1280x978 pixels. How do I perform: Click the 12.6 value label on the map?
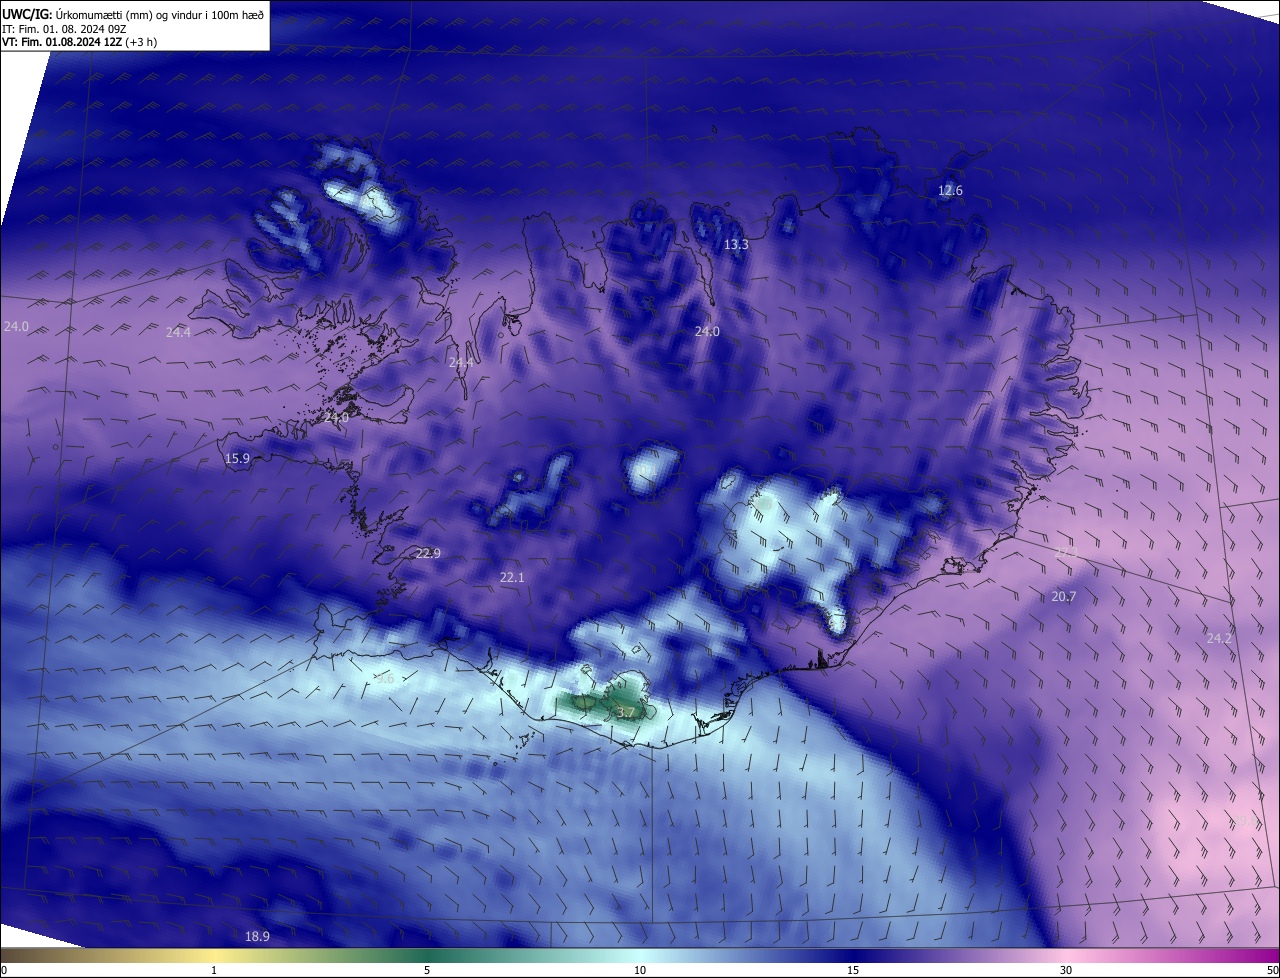pos(950,191)
